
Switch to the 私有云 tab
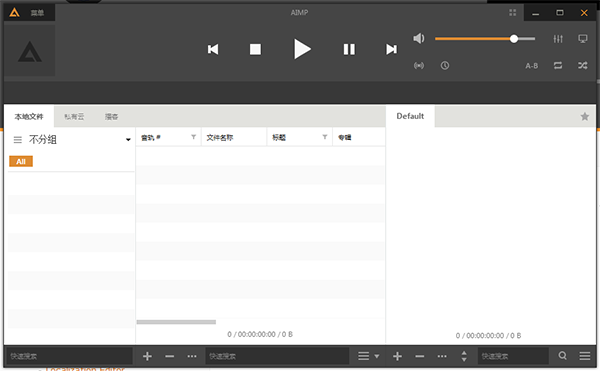click(x=74, y=117)
